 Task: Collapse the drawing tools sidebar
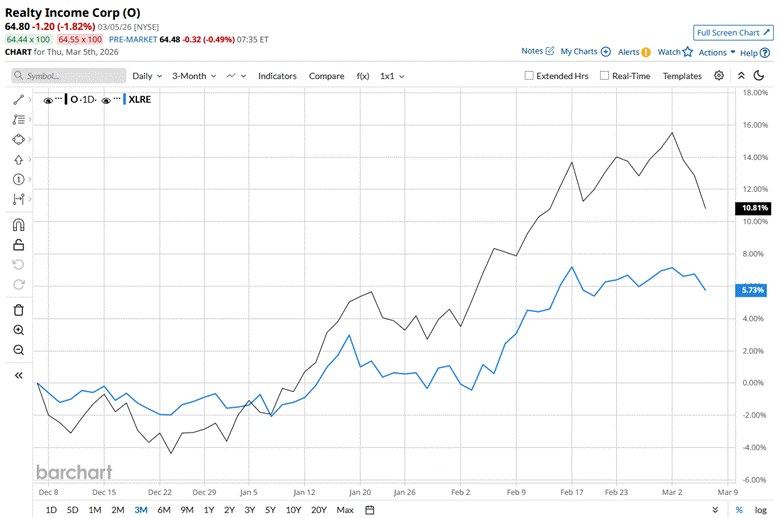[x=18, y=375]
